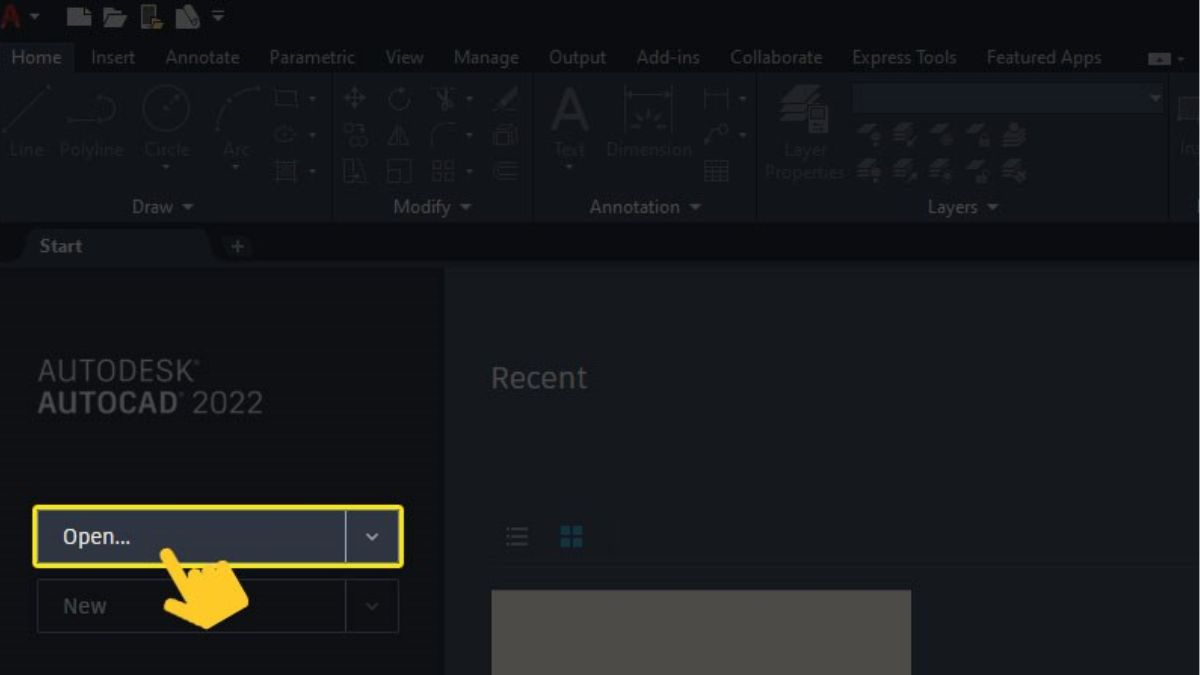Select the Move tool
Image resolution: width=1200 pixels, height=675 pixels.
(x=355, y=98)
